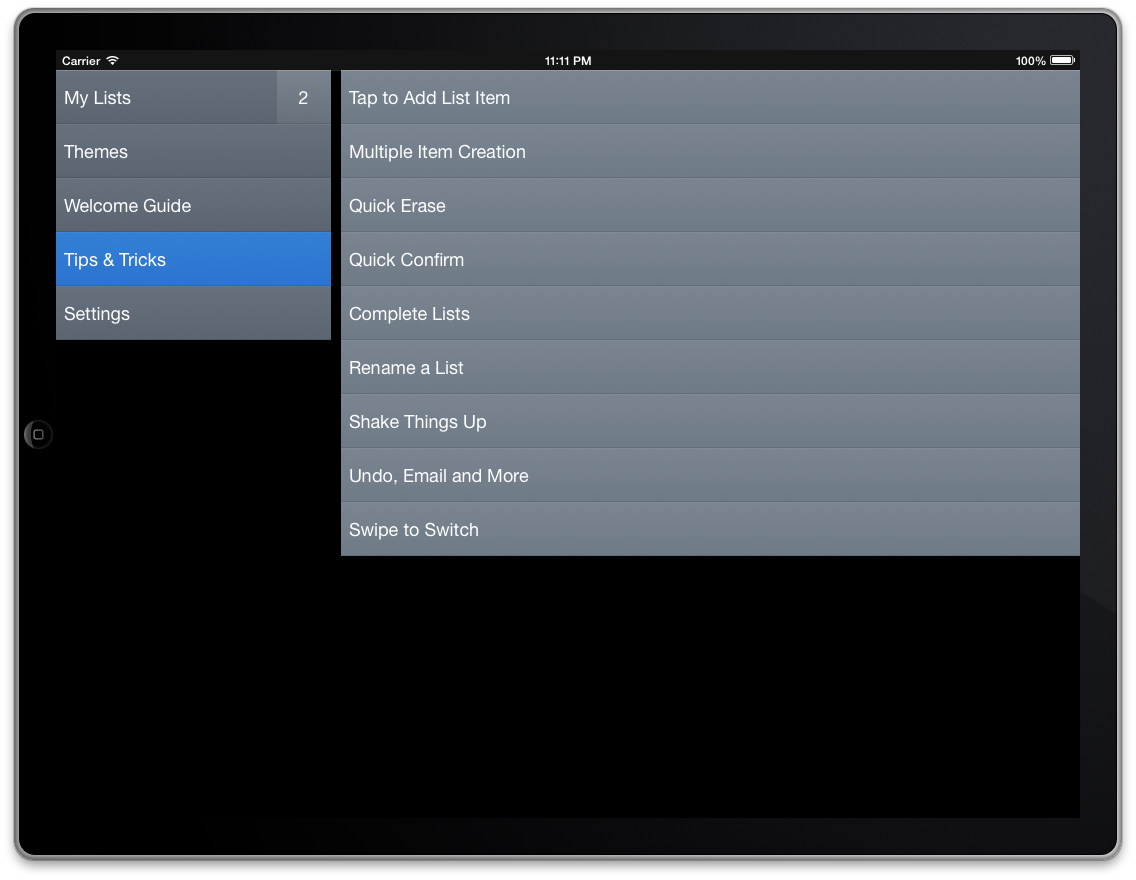Select the Quick Erase tip
The width and height of the screenshot is (1136, 880).
pos(710,206)
